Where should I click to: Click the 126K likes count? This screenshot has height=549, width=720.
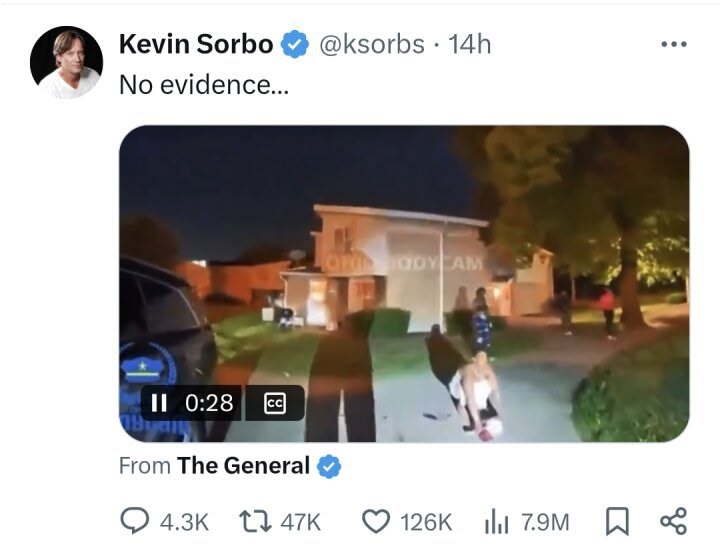426,522
